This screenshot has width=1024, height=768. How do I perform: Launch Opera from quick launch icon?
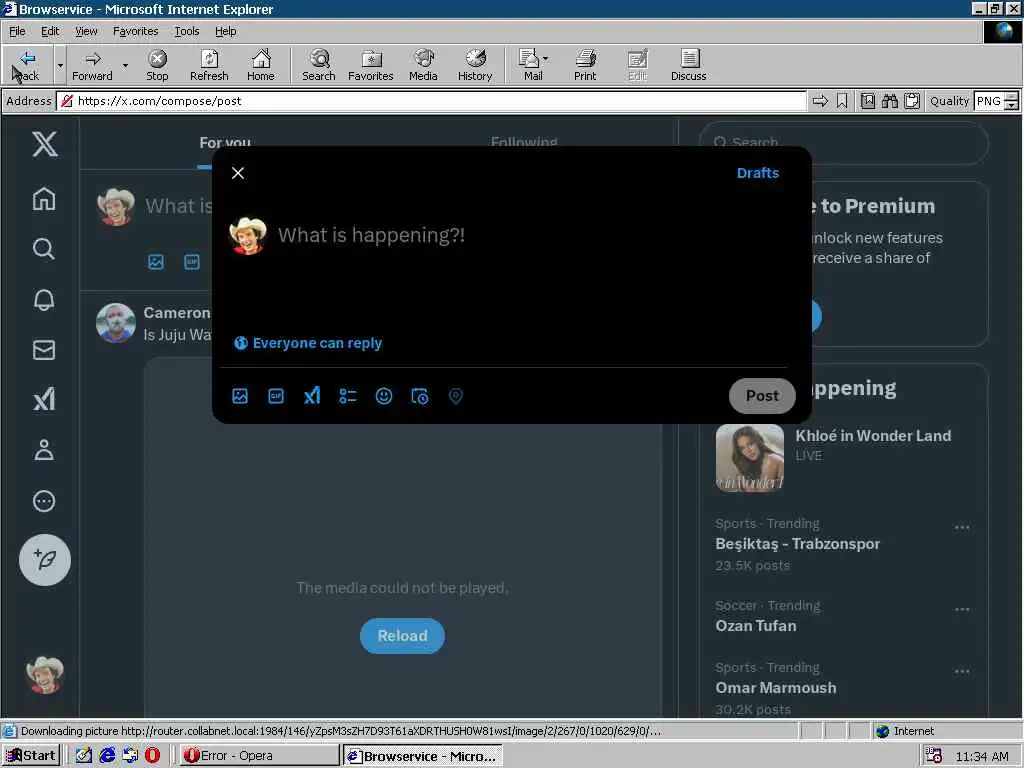[152, 756]
